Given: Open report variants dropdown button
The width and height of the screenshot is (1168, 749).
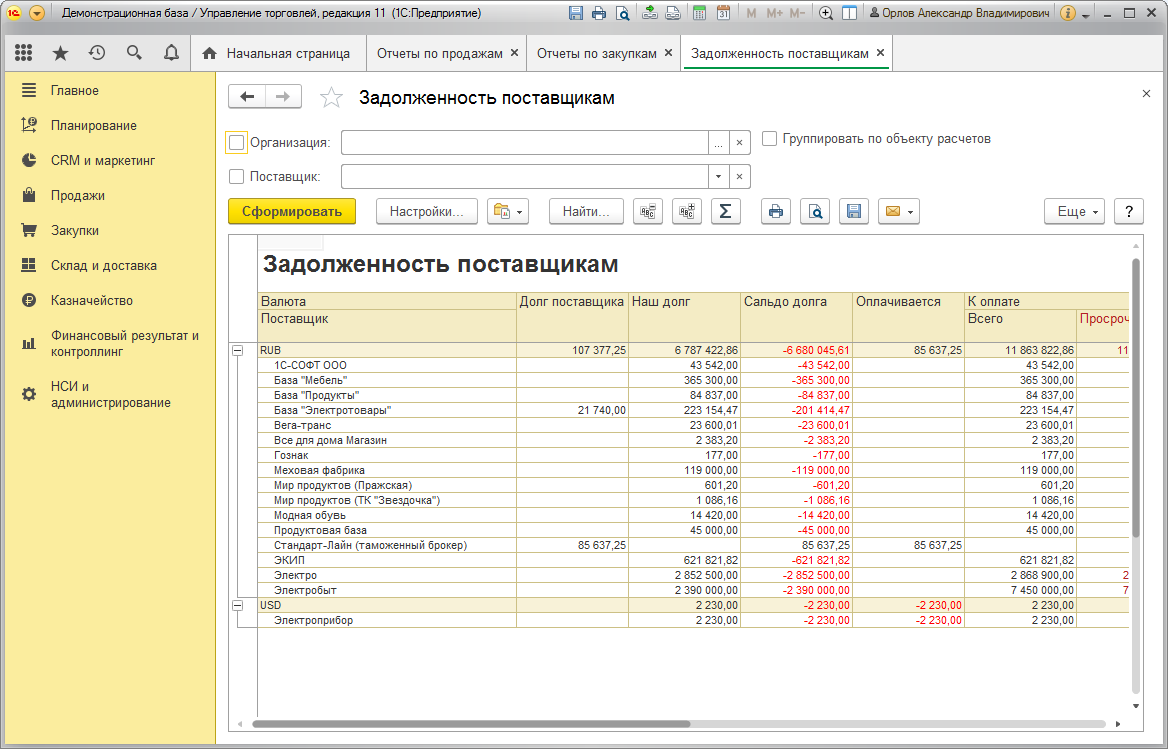Looking at the screenshot, I should pos(508,211).
